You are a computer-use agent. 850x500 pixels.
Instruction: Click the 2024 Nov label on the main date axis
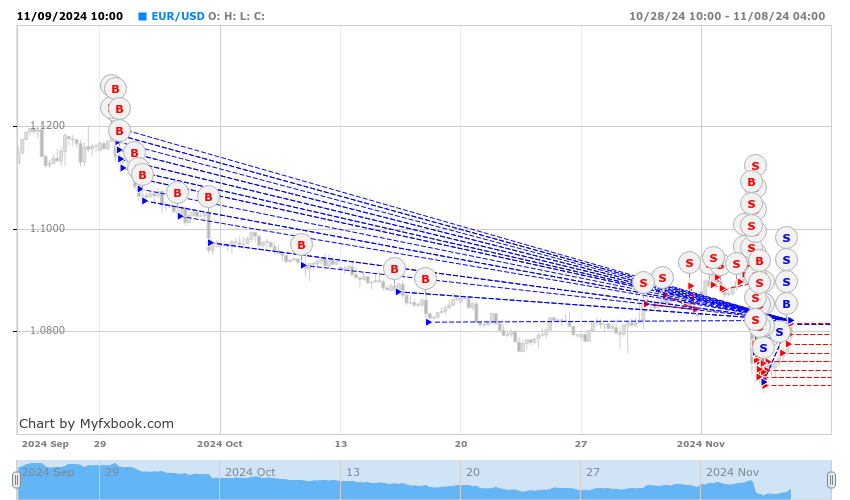[x=700, y=444]
